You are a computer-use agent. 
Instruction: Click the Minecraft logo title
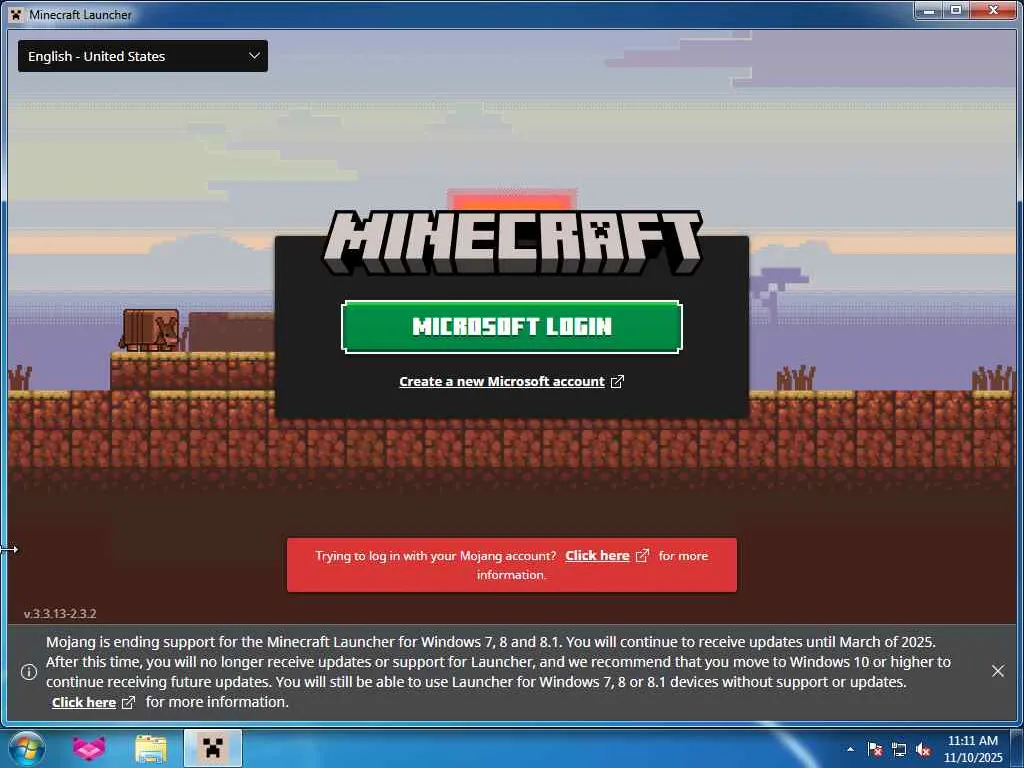coord(512,242)
